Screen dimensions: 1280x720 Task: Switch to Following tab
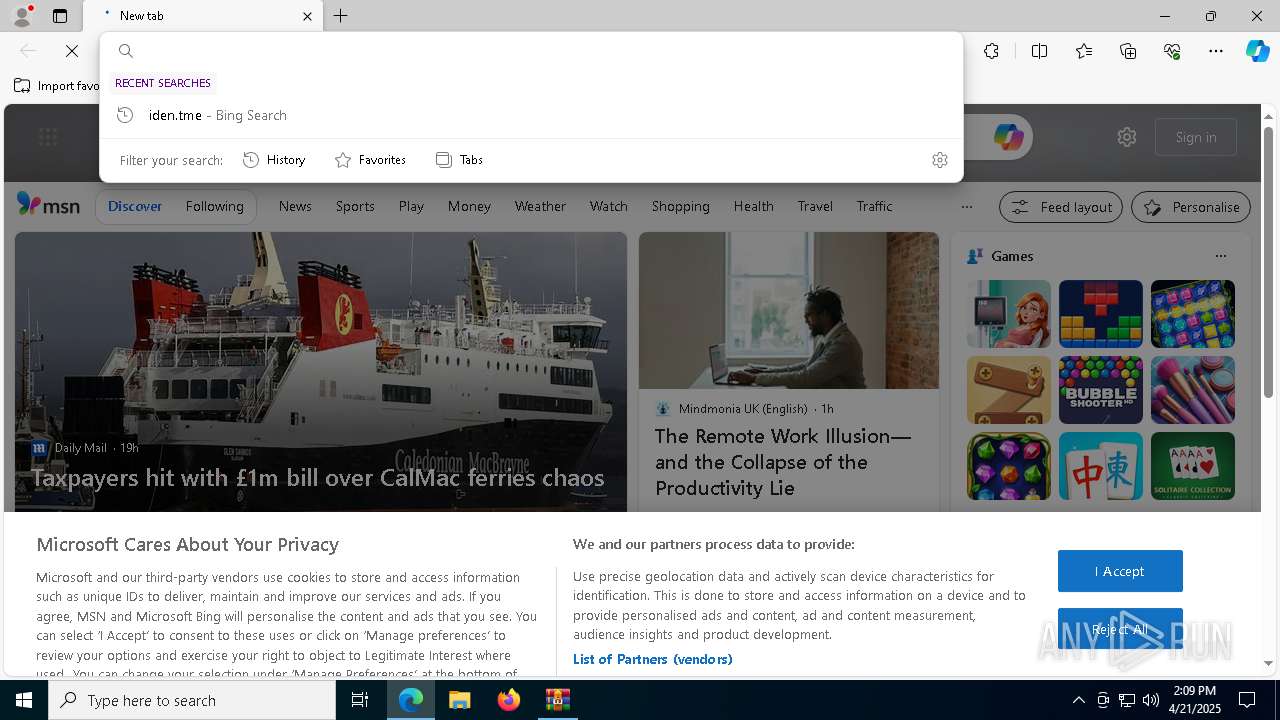(215, 206)
